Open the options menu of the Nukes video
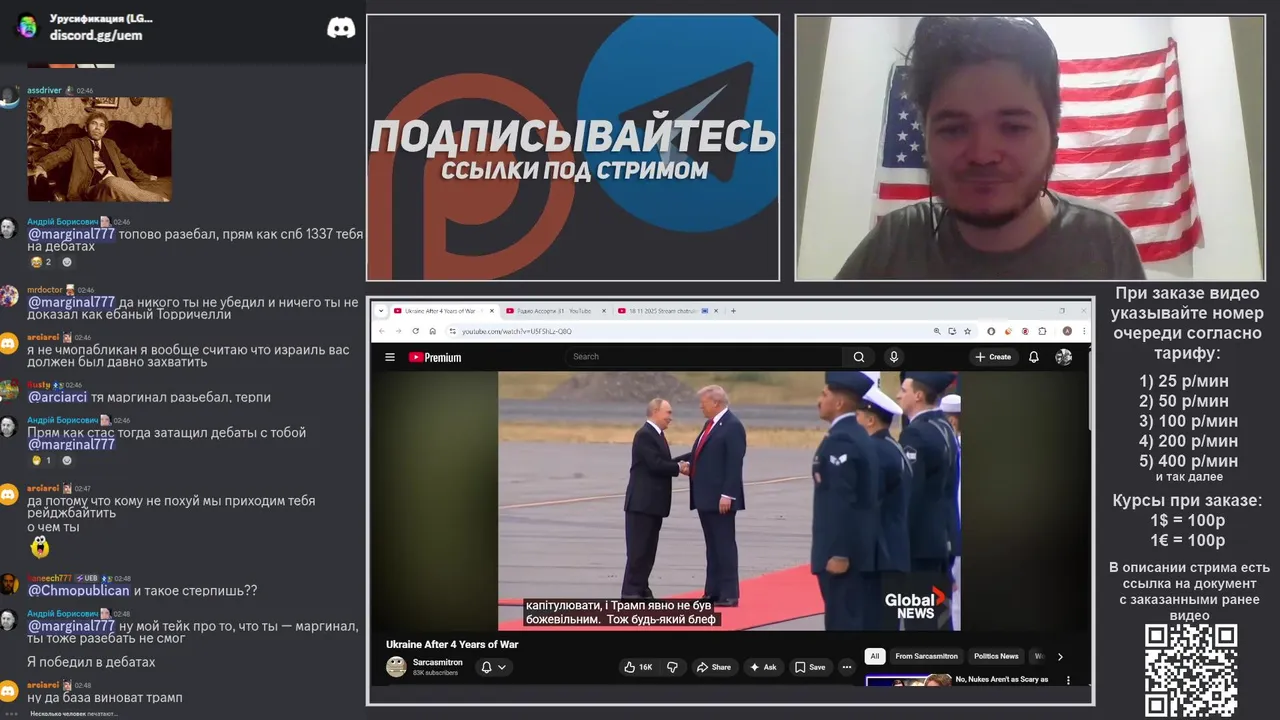 click(x=1068, y=680)
